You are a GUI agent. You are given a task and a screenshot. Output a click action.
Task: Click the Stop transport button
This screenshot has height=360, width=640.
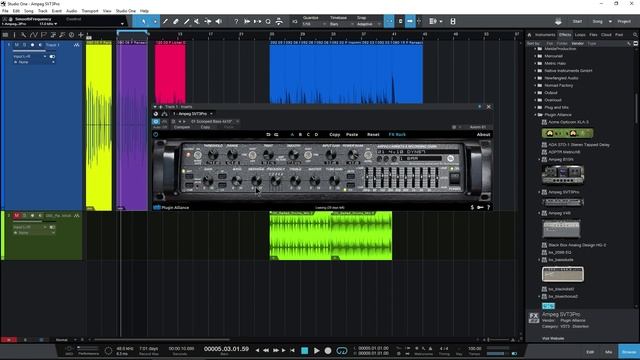coord(304,351)
